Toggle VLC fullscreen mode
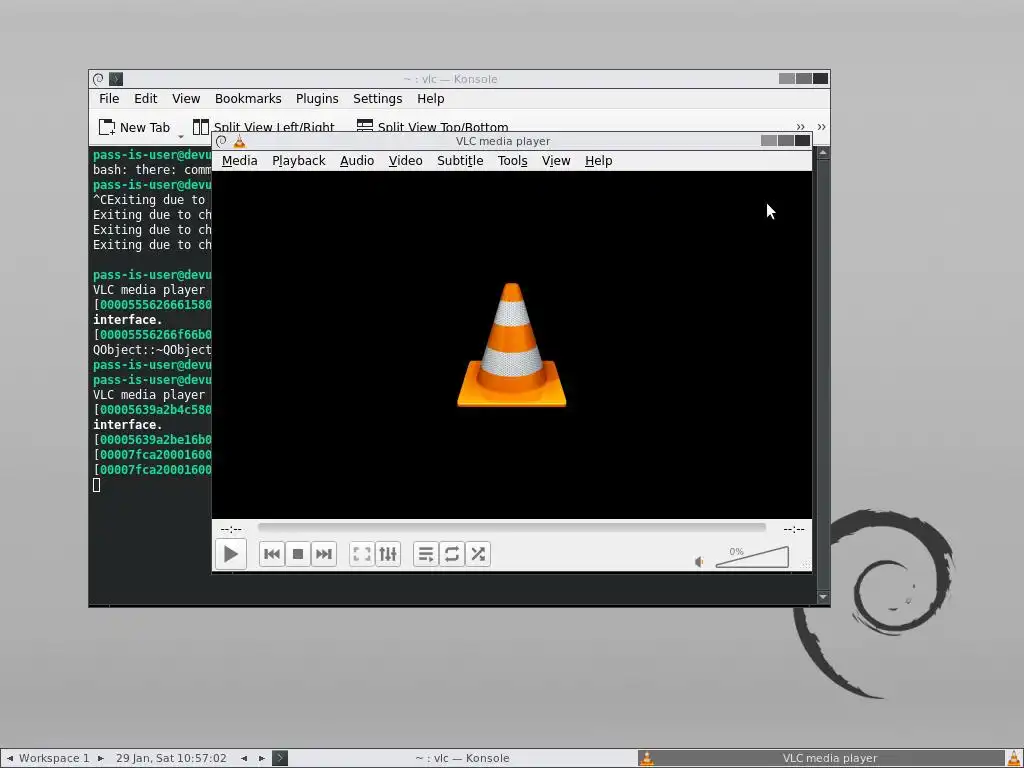Viewport: 1024px width, 768px height. [x=362, y=554]
